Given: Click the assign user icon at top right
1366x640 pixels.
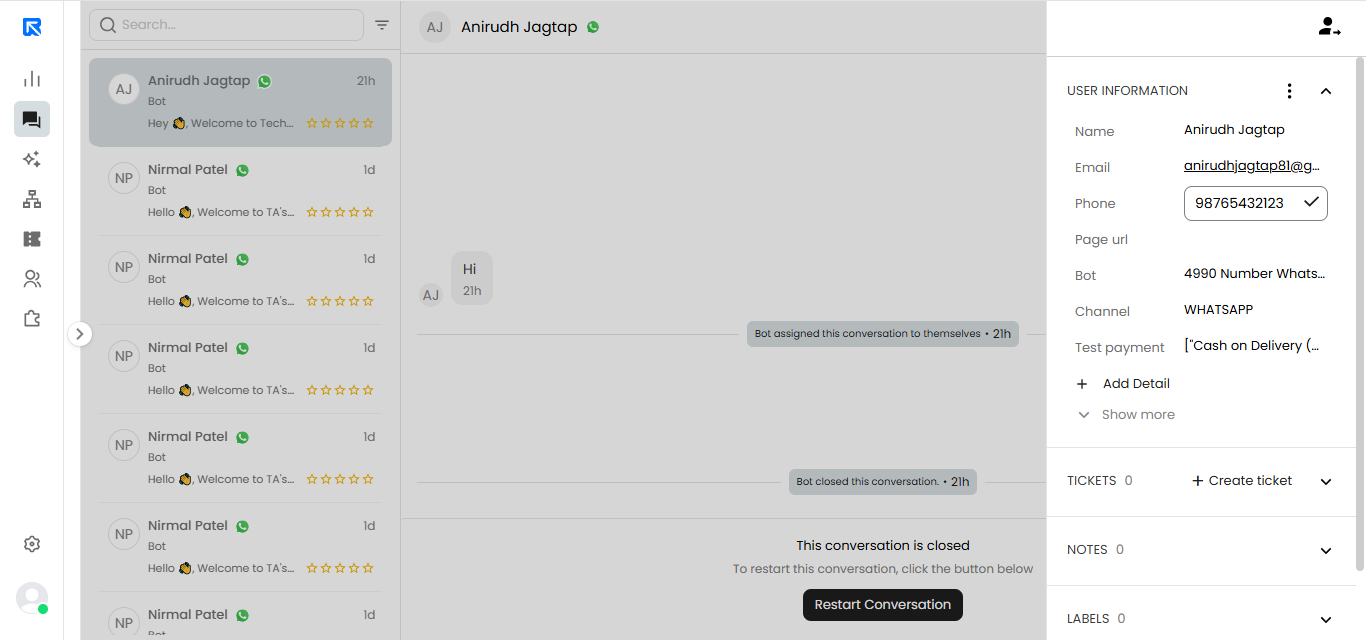Looking at the screenshot, I should click(x=1329, y=27).
